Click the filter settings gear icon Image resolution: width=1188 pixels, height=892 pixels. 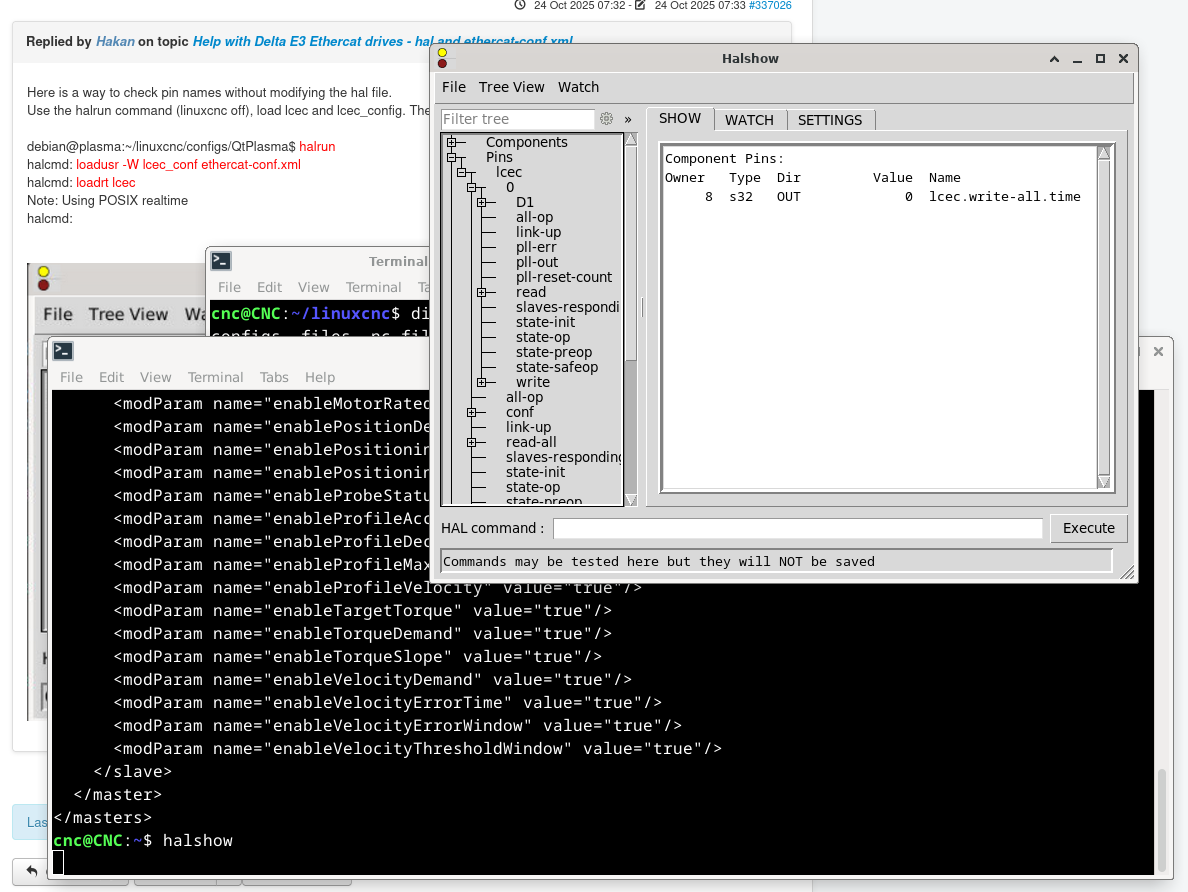pyautogui.click(x=606, y=119)
